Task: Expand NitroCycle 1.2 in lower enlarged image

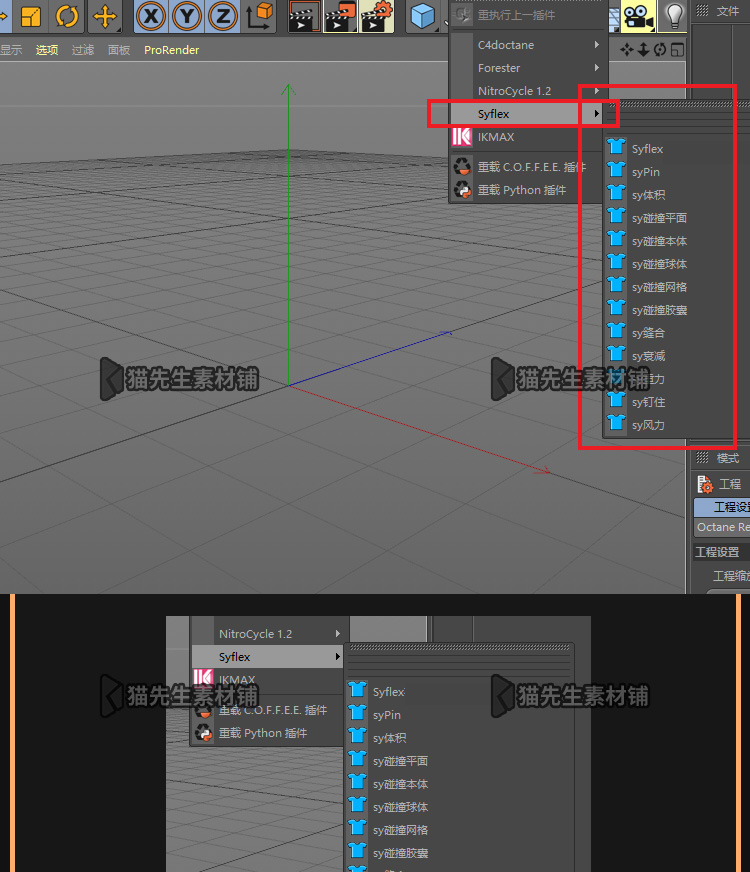Action: point(267,634)
